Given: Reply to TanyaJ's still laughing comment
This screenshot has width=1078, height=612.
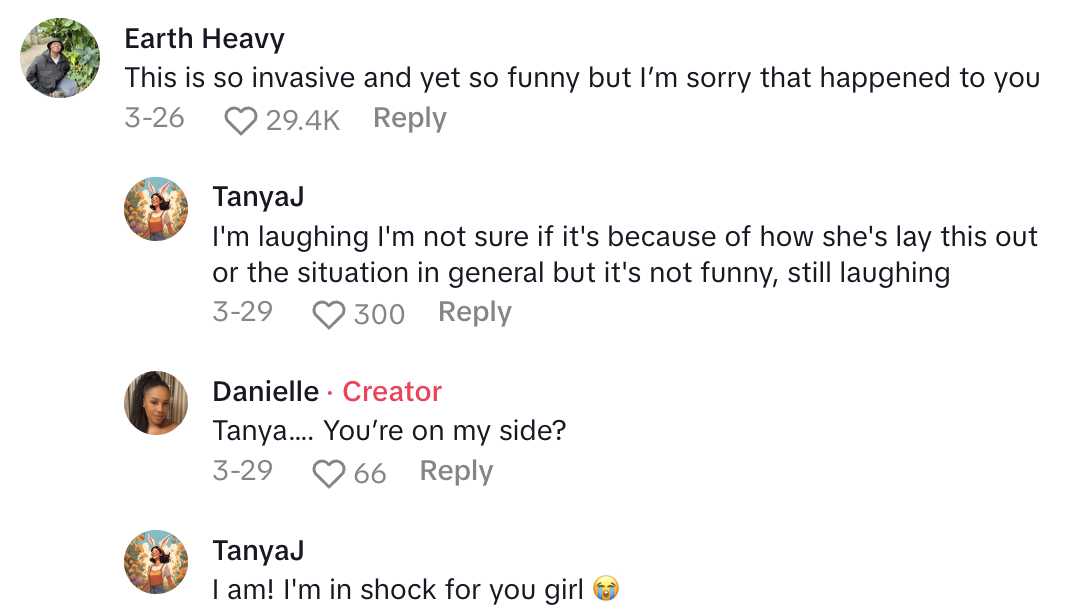Looking at the screenshot, I should click(x=474, y=313).
